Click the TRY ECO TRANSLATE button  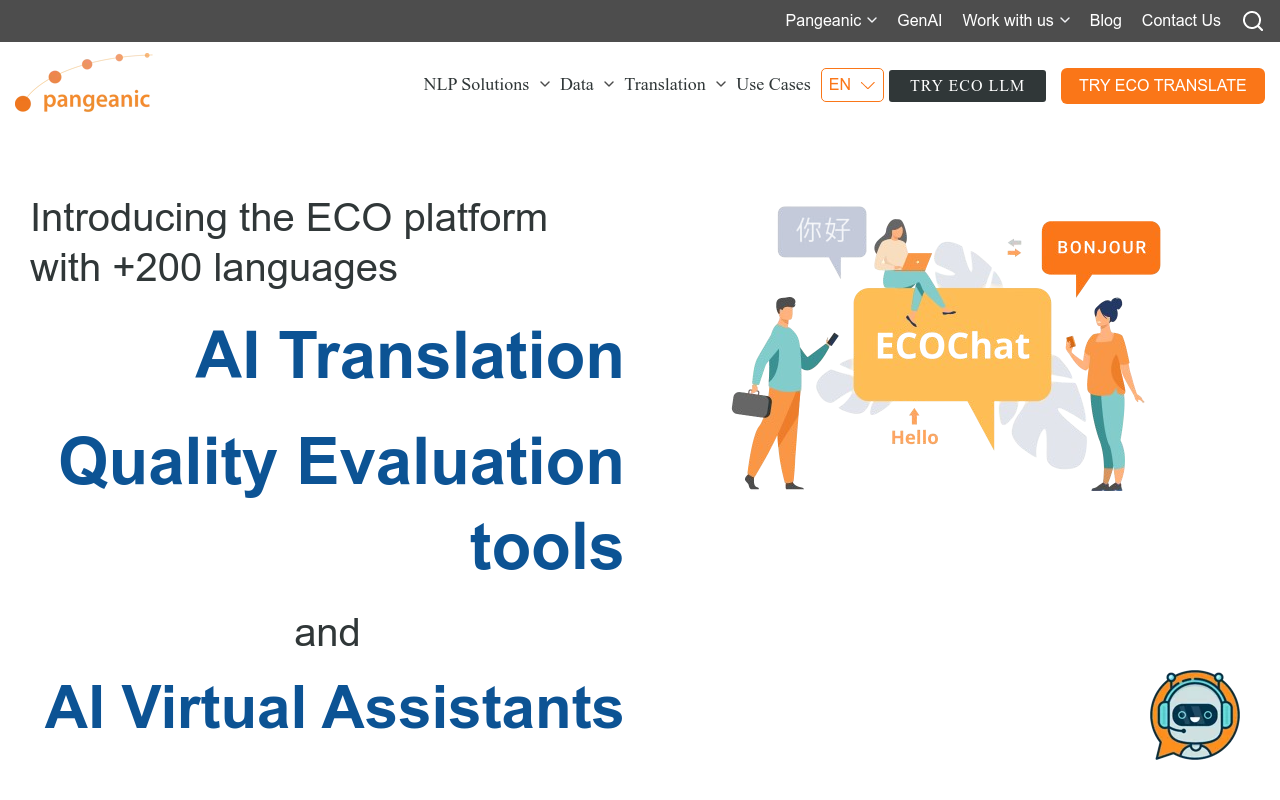click(1163, 86)
